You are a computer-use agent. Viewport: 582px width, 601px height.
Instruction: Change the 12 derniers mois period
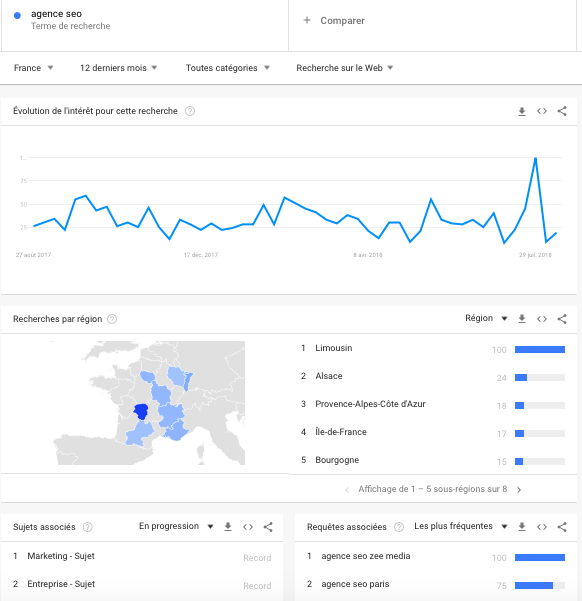click(x=118, y=68)
